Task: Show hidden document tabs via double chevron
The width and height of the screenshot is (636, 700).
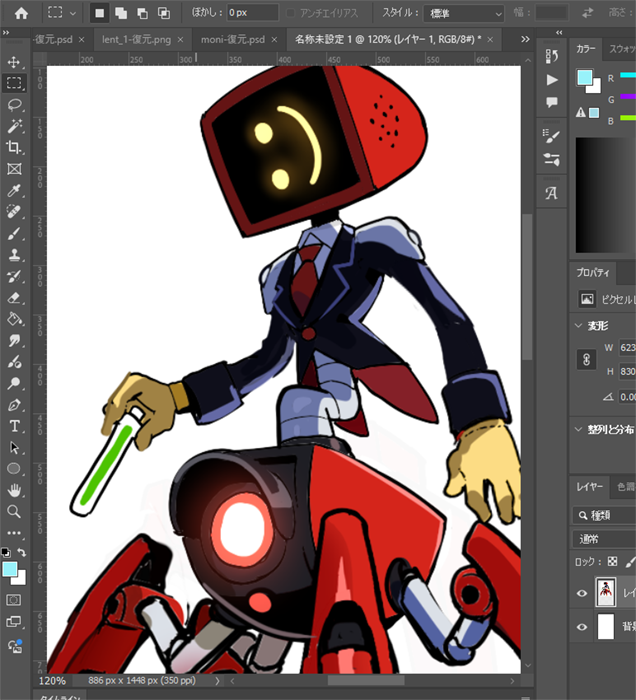Action: (525, 39)
